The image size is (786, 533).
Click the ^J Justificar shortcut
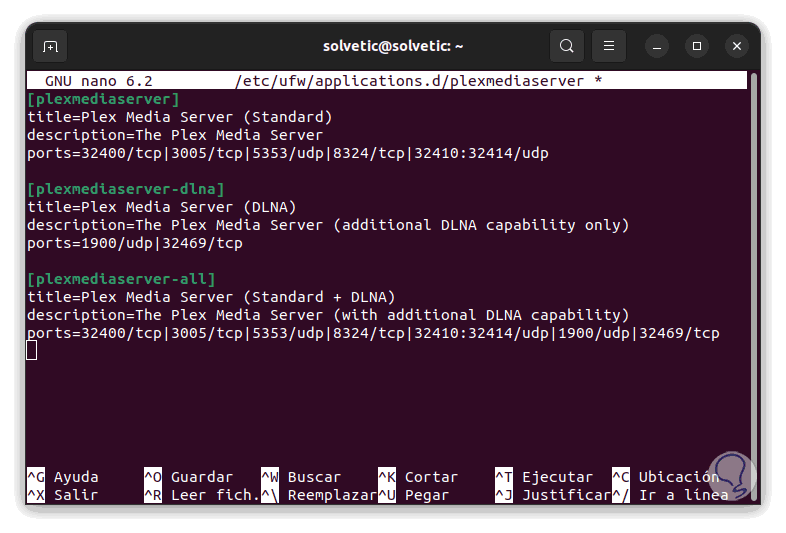553,494
